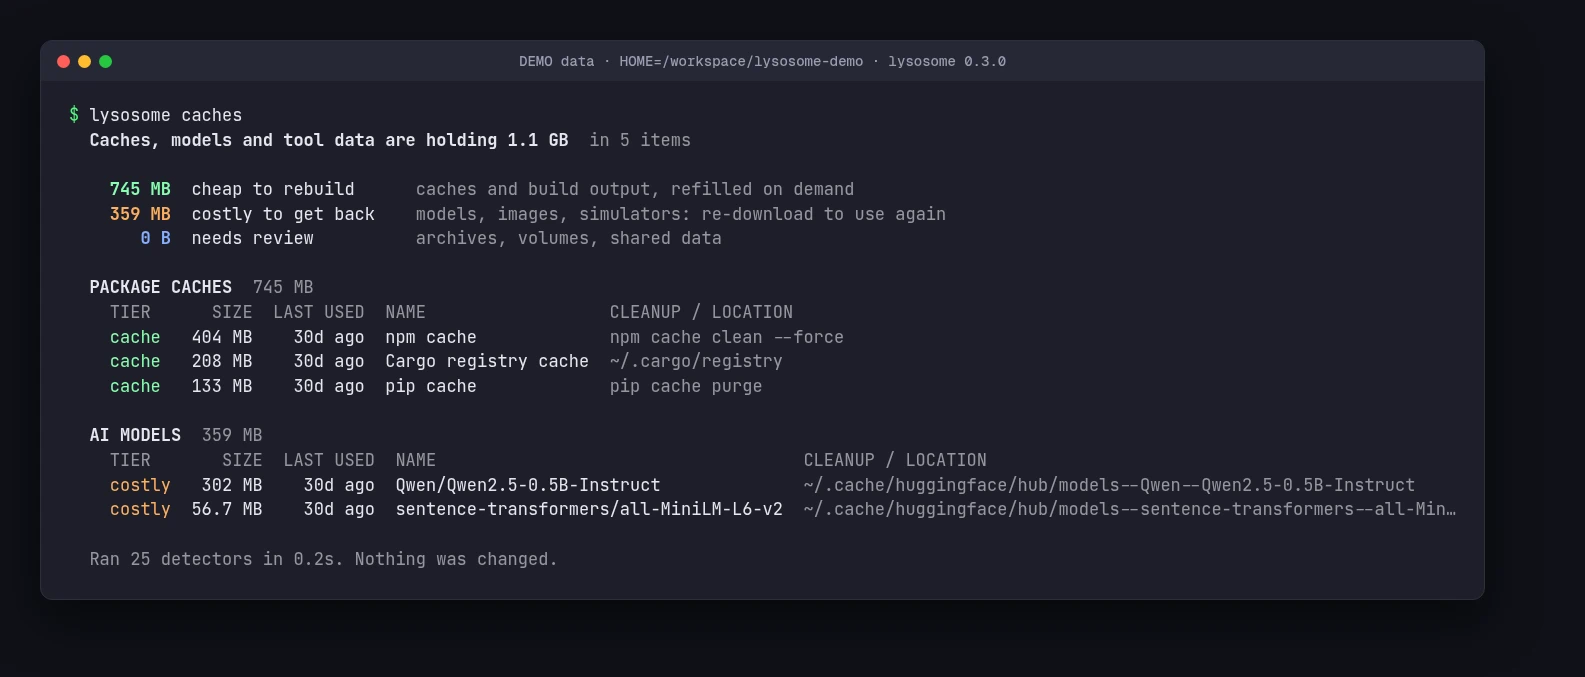Viewport: 1585px width, 677px height.
Task: Click the 'npm cache clean --force' command
Action: (x=727, y=337)
